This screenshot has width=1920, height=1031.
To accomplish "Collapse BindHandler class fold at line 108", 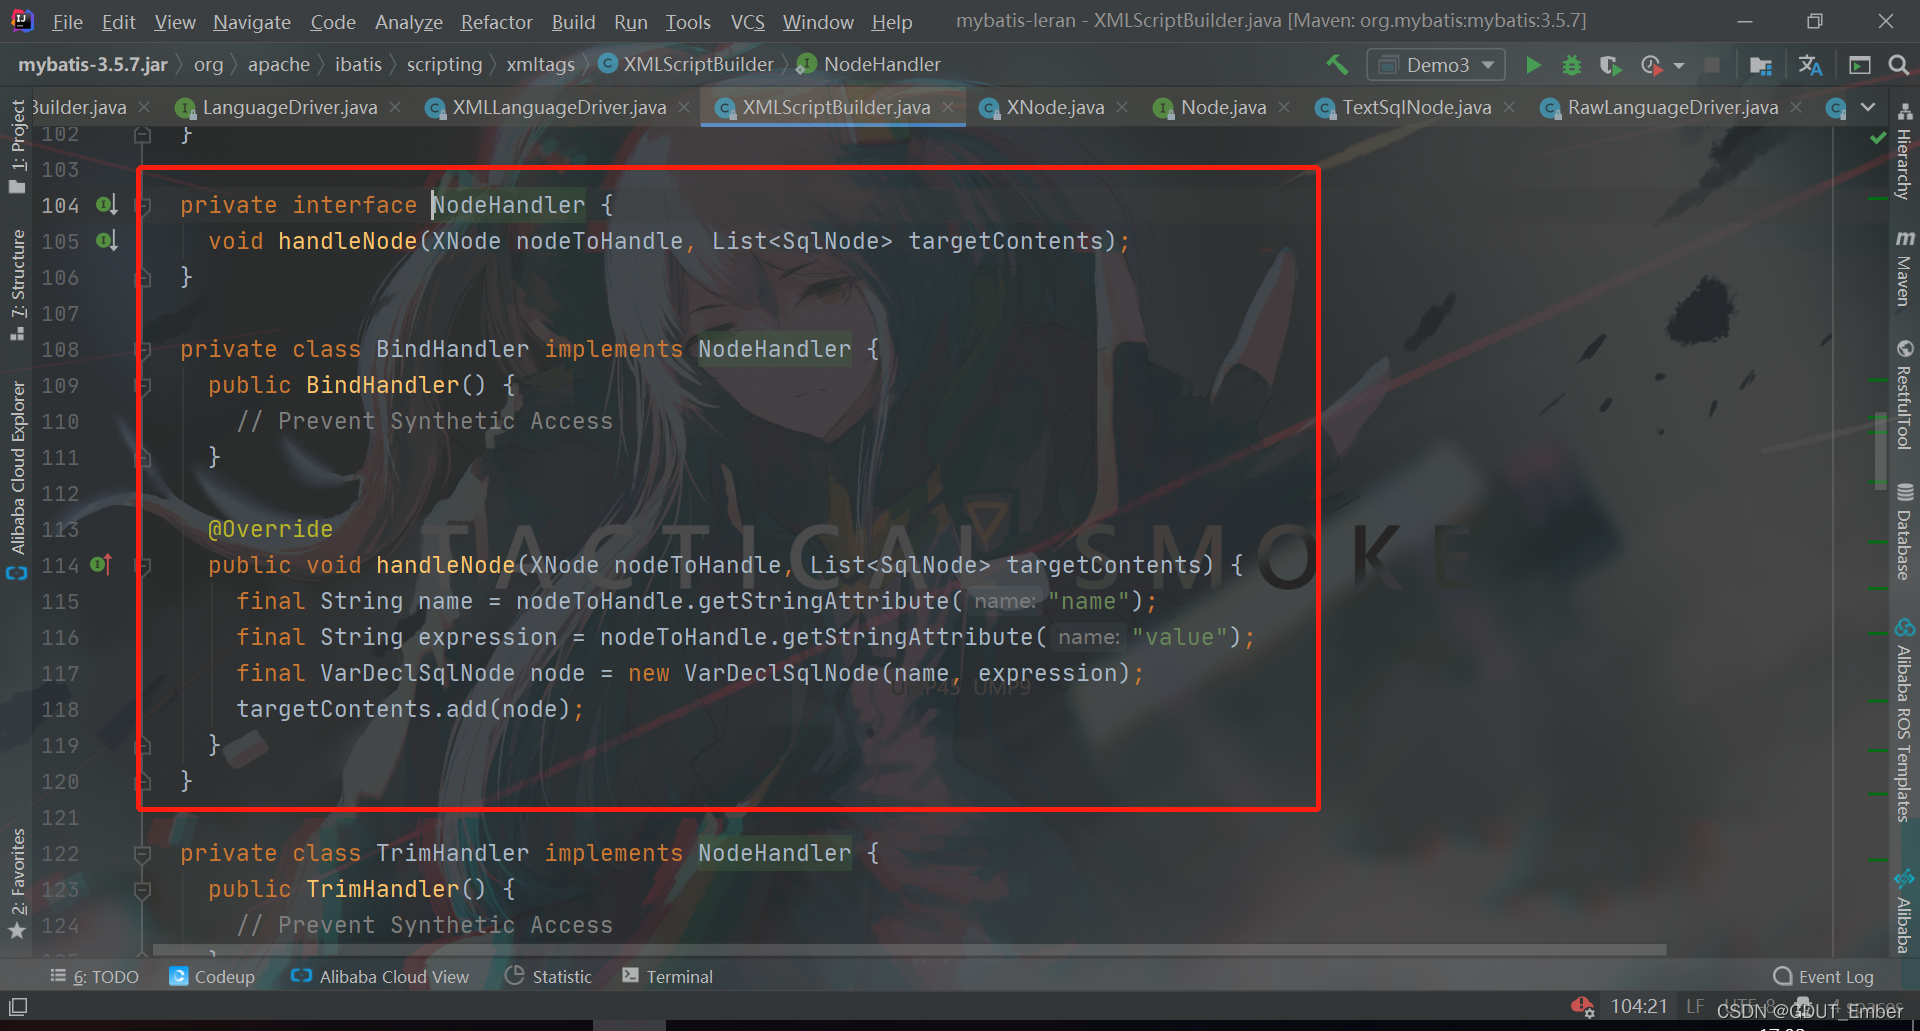I will pyautogui.click(x=143, y=350).
